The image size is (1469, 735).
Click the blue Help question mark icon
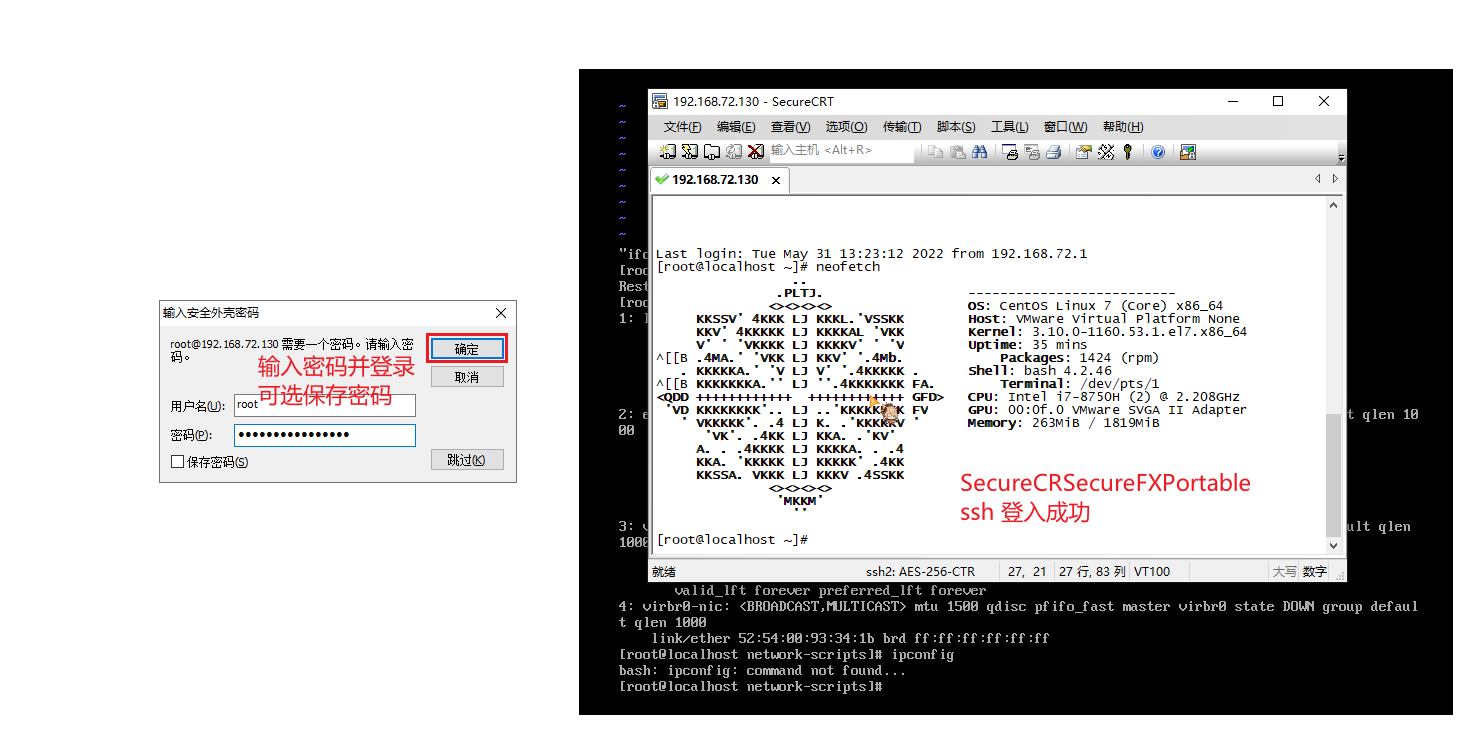point(1158,151)
